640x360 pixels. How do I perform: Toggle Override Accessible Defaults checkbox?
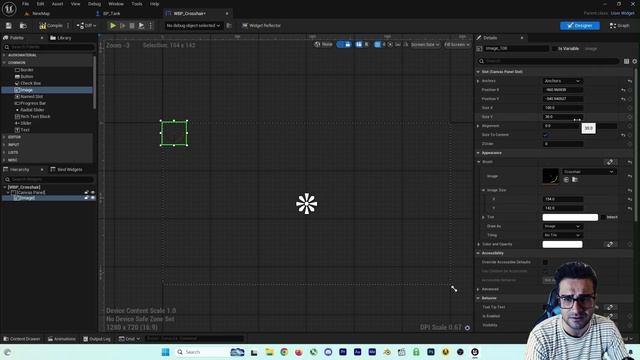(546, 262)
